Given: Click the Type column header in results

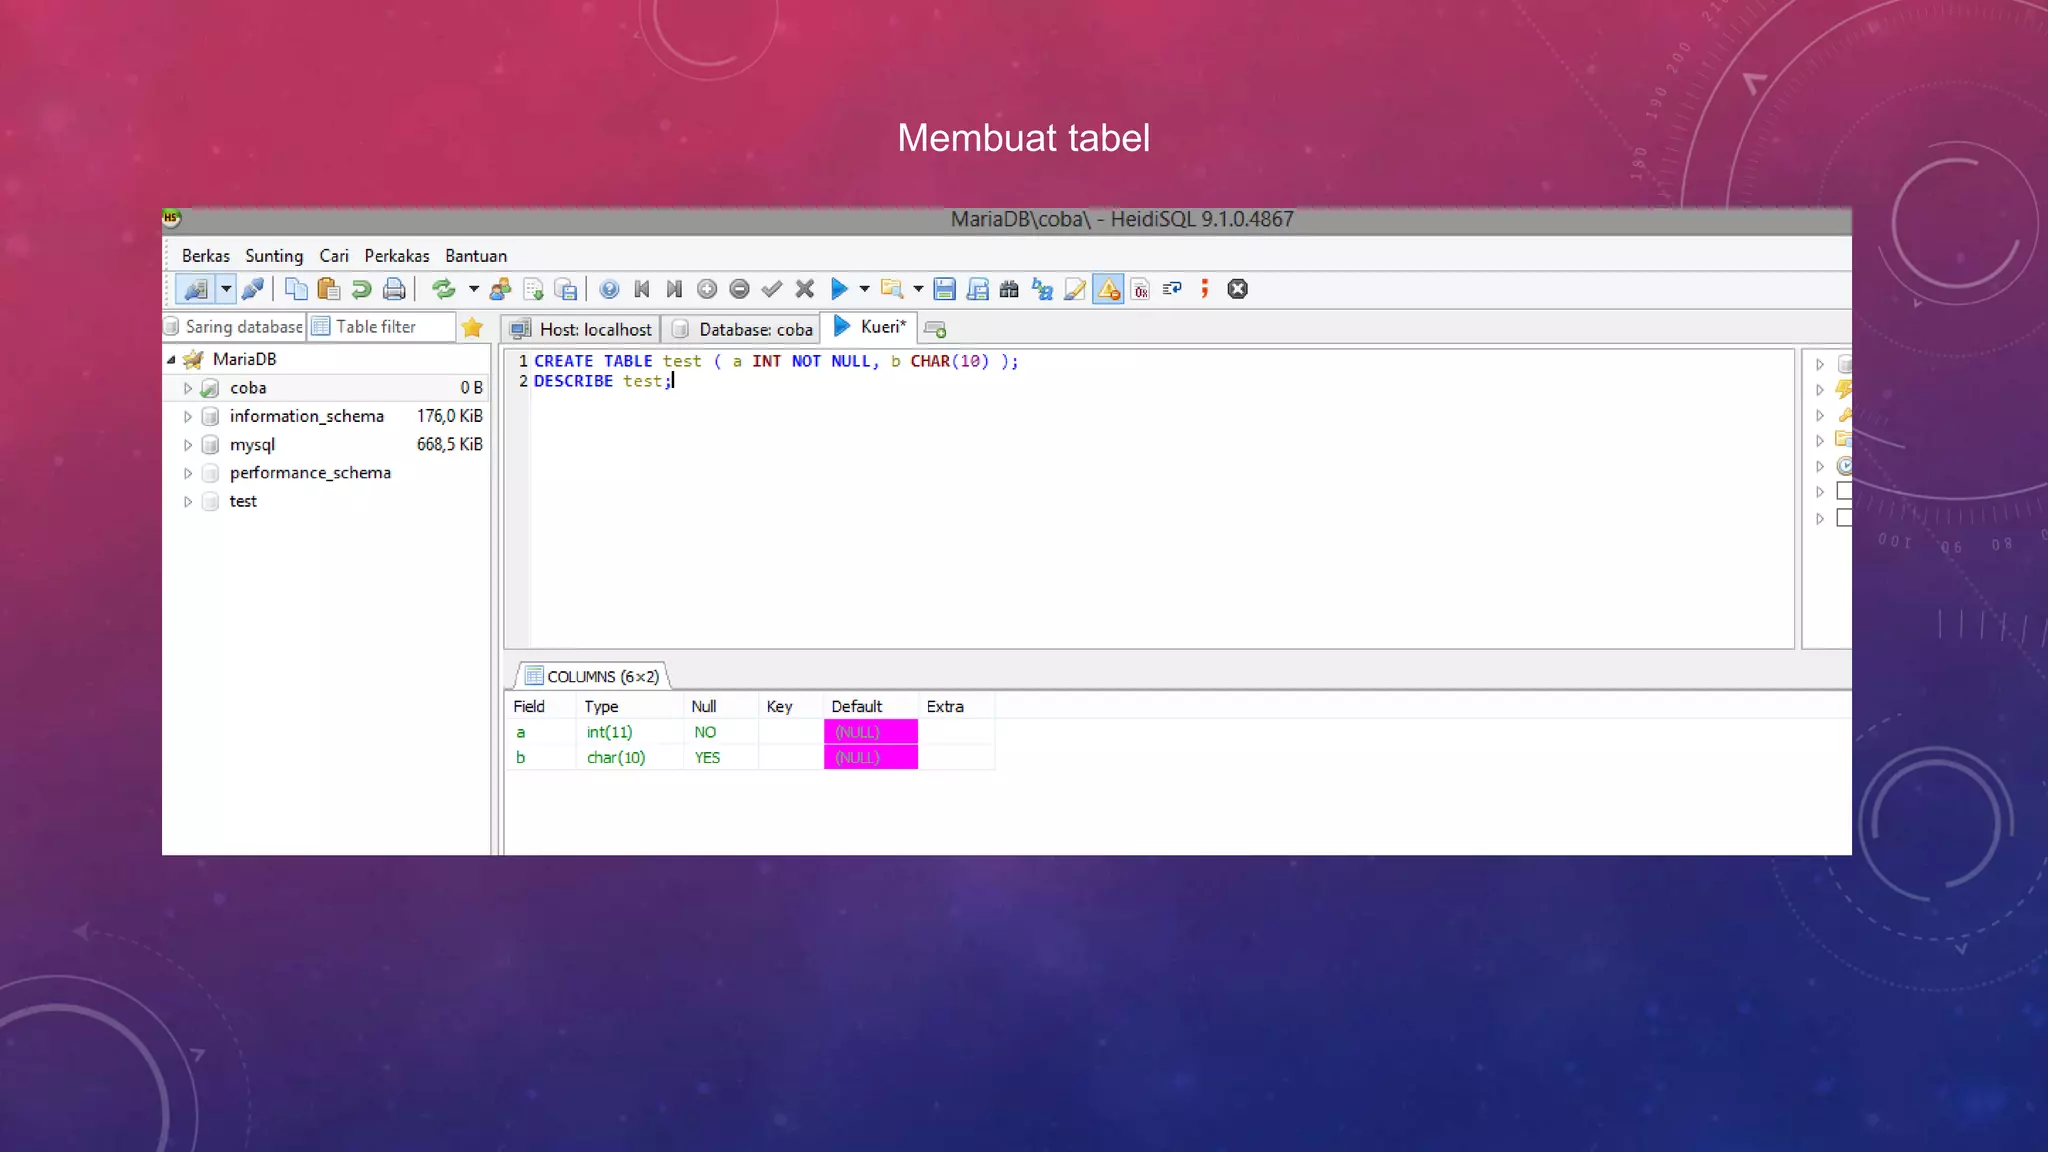Looking at the screenshot, I should pyautogui.click(x=602, y=706).
